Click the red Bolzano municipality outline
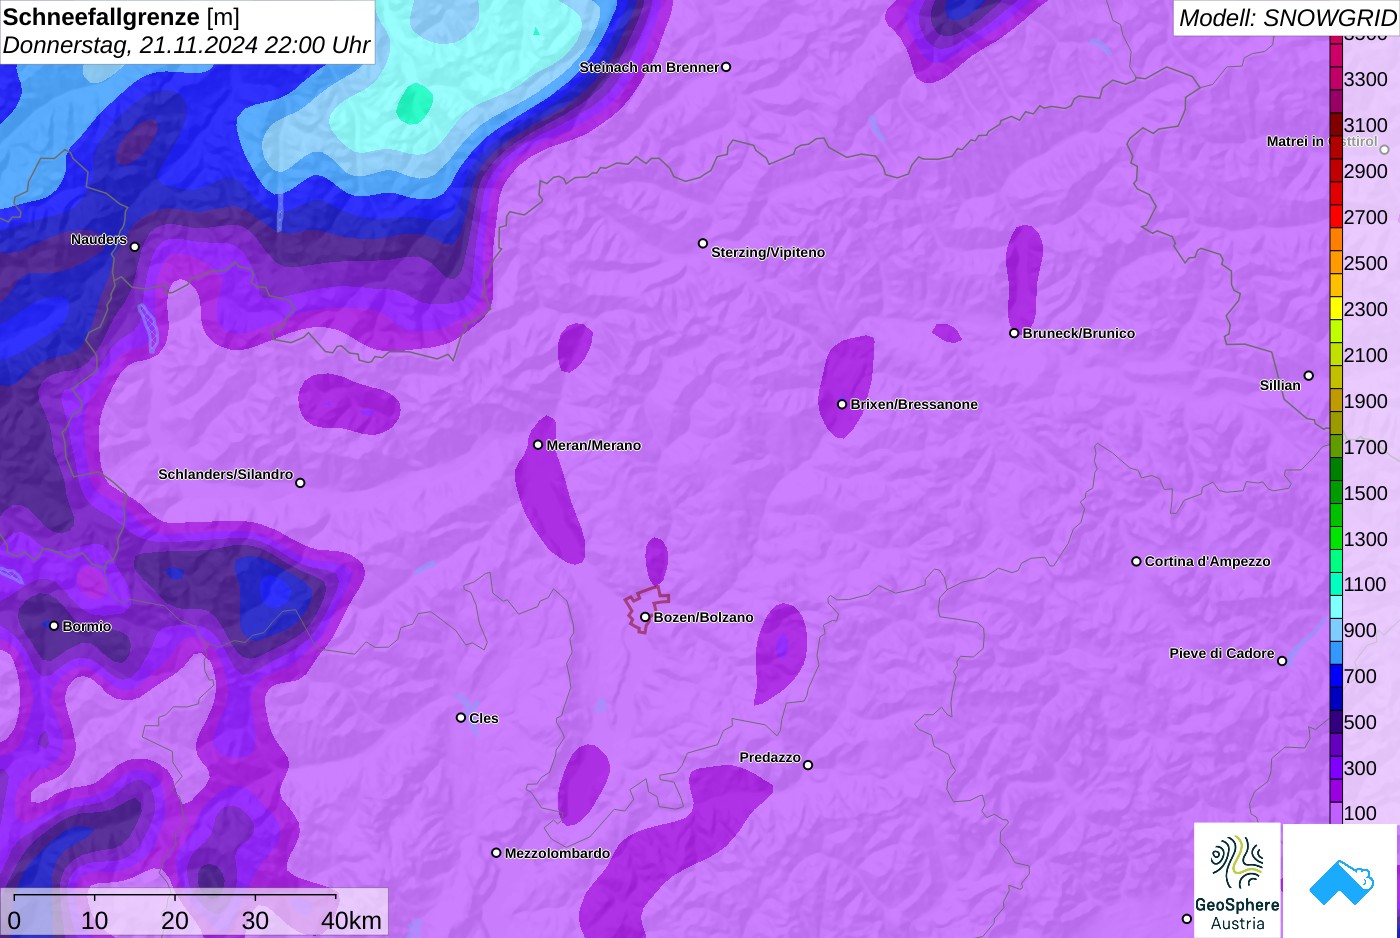This screenshot has width=1400, height=938. (x=645, y=608)
